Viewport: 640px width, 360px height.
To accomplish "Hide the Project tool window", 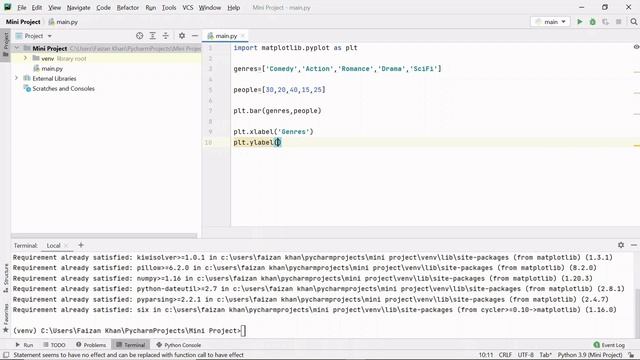I will [195, 36].
